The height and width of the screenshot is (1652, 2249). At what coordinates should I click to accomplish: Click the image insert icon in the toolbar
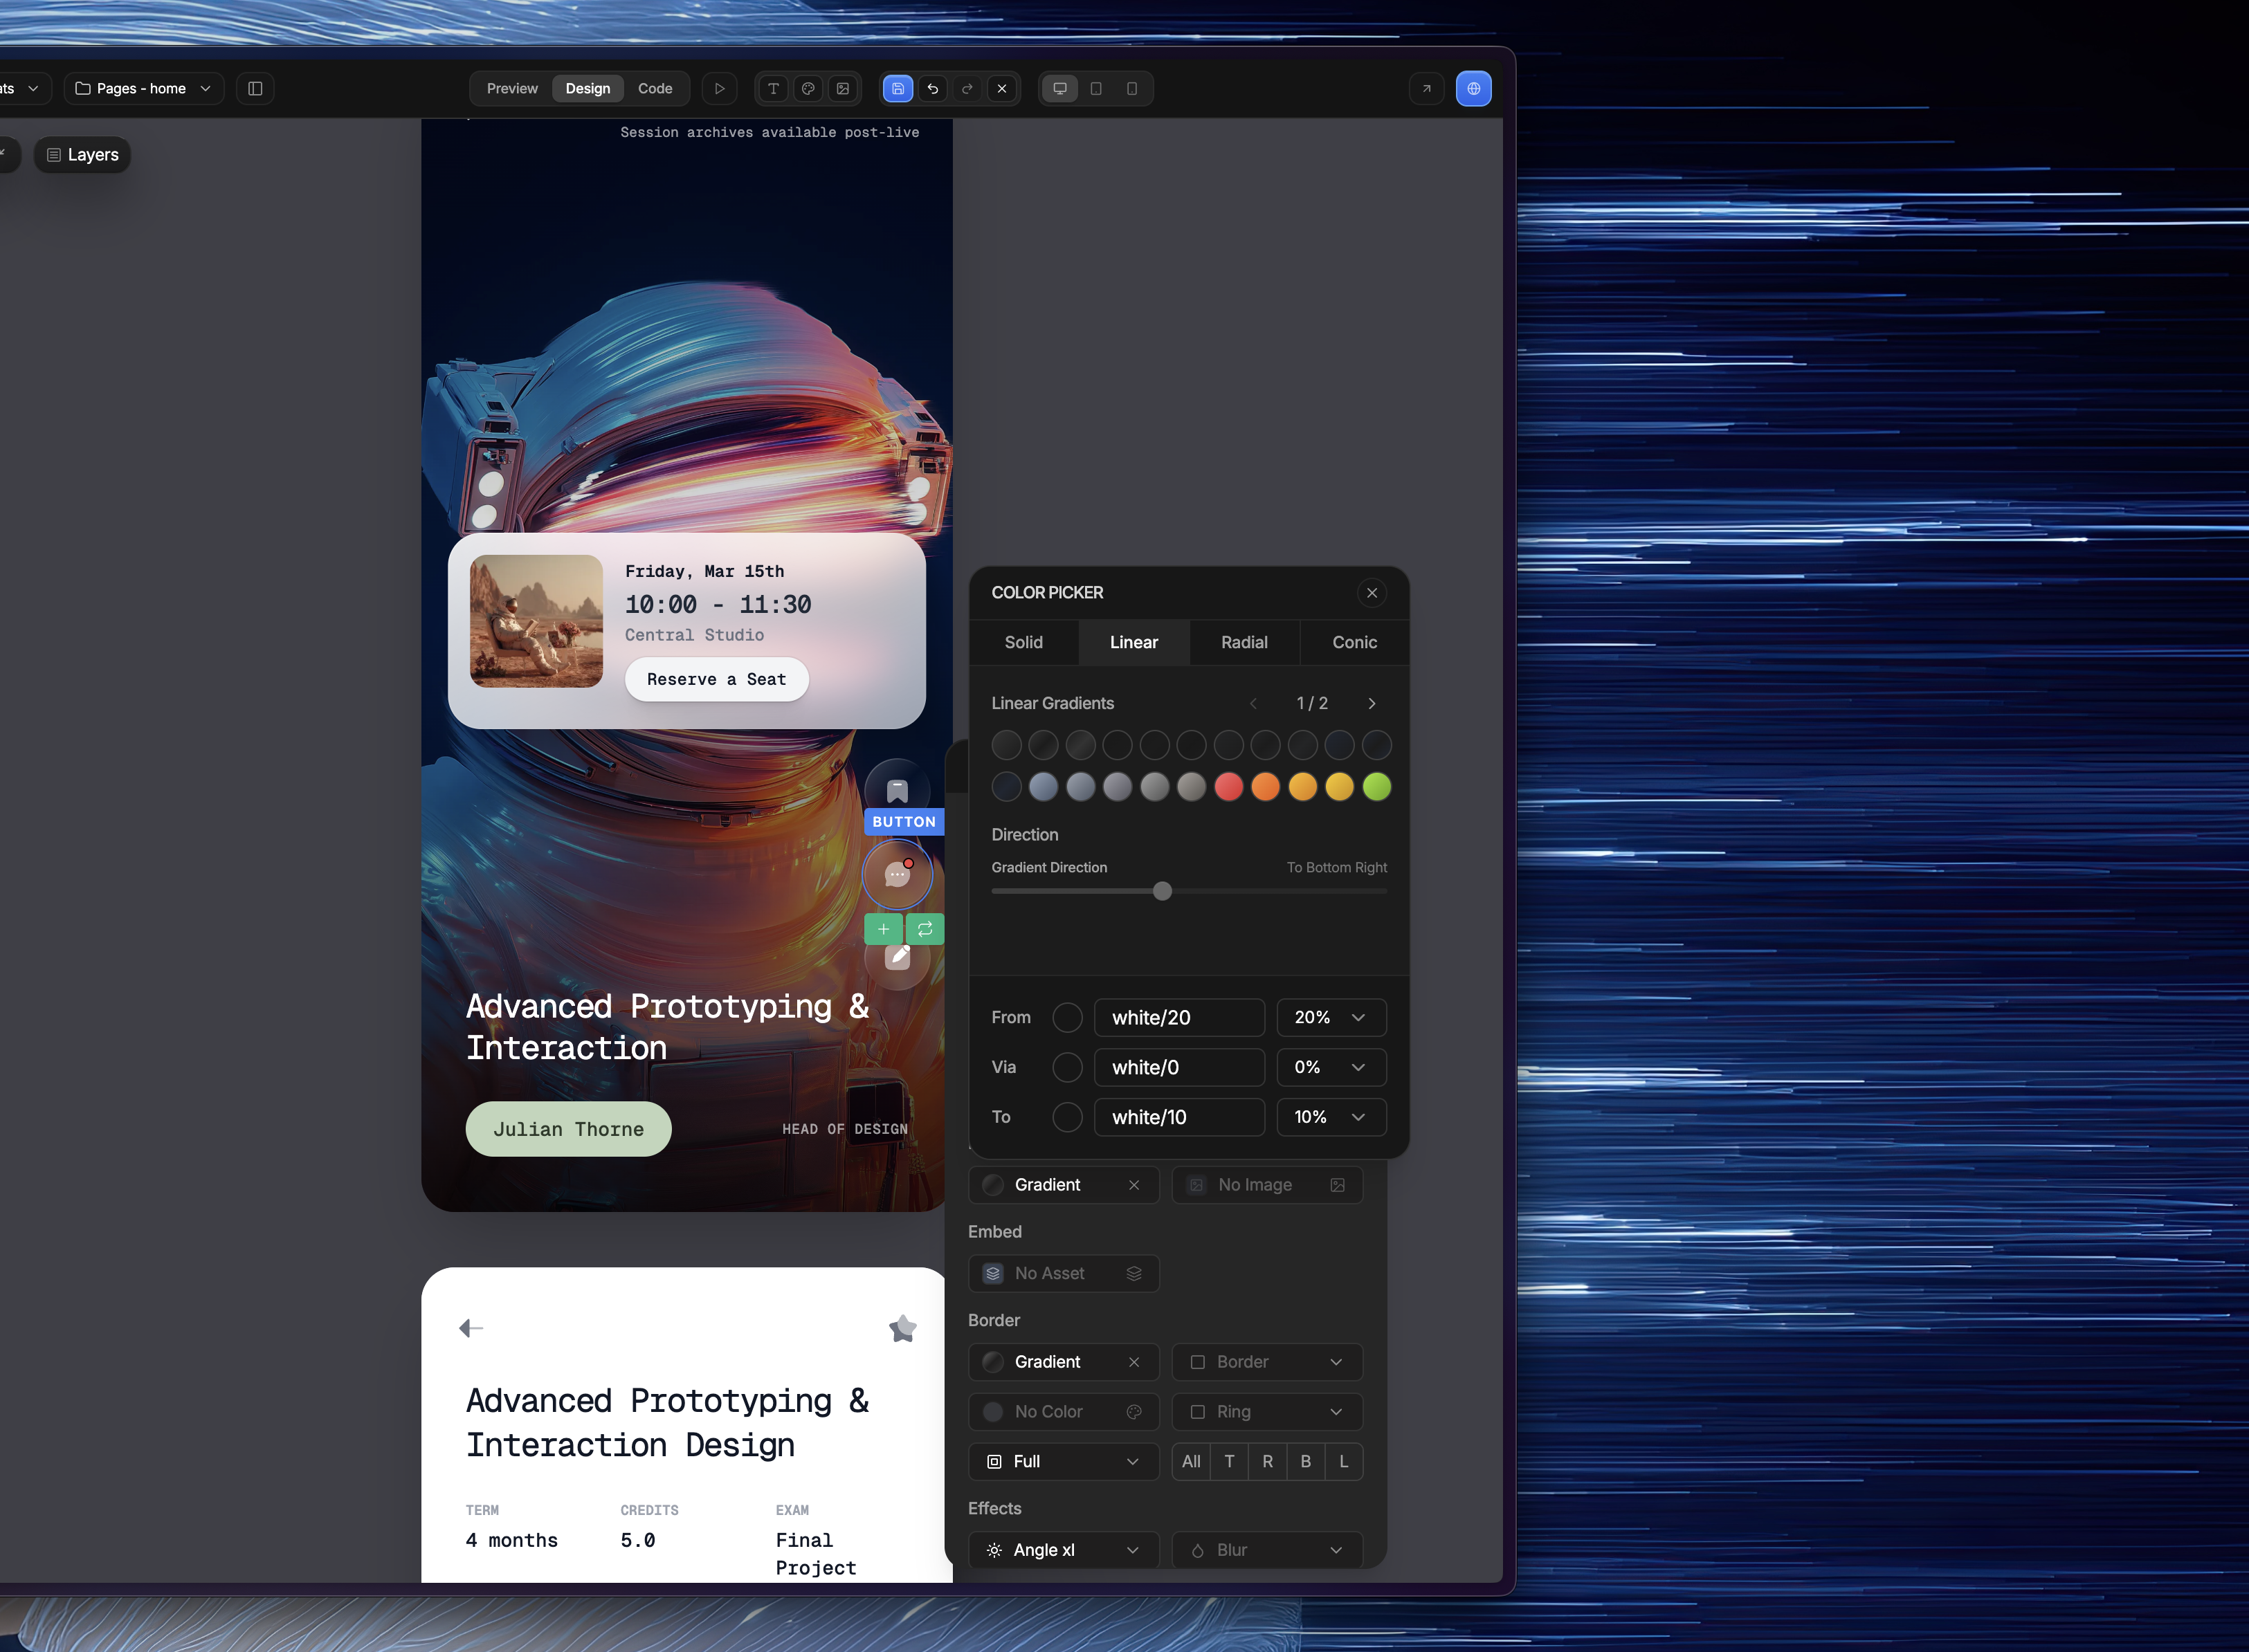843,88
